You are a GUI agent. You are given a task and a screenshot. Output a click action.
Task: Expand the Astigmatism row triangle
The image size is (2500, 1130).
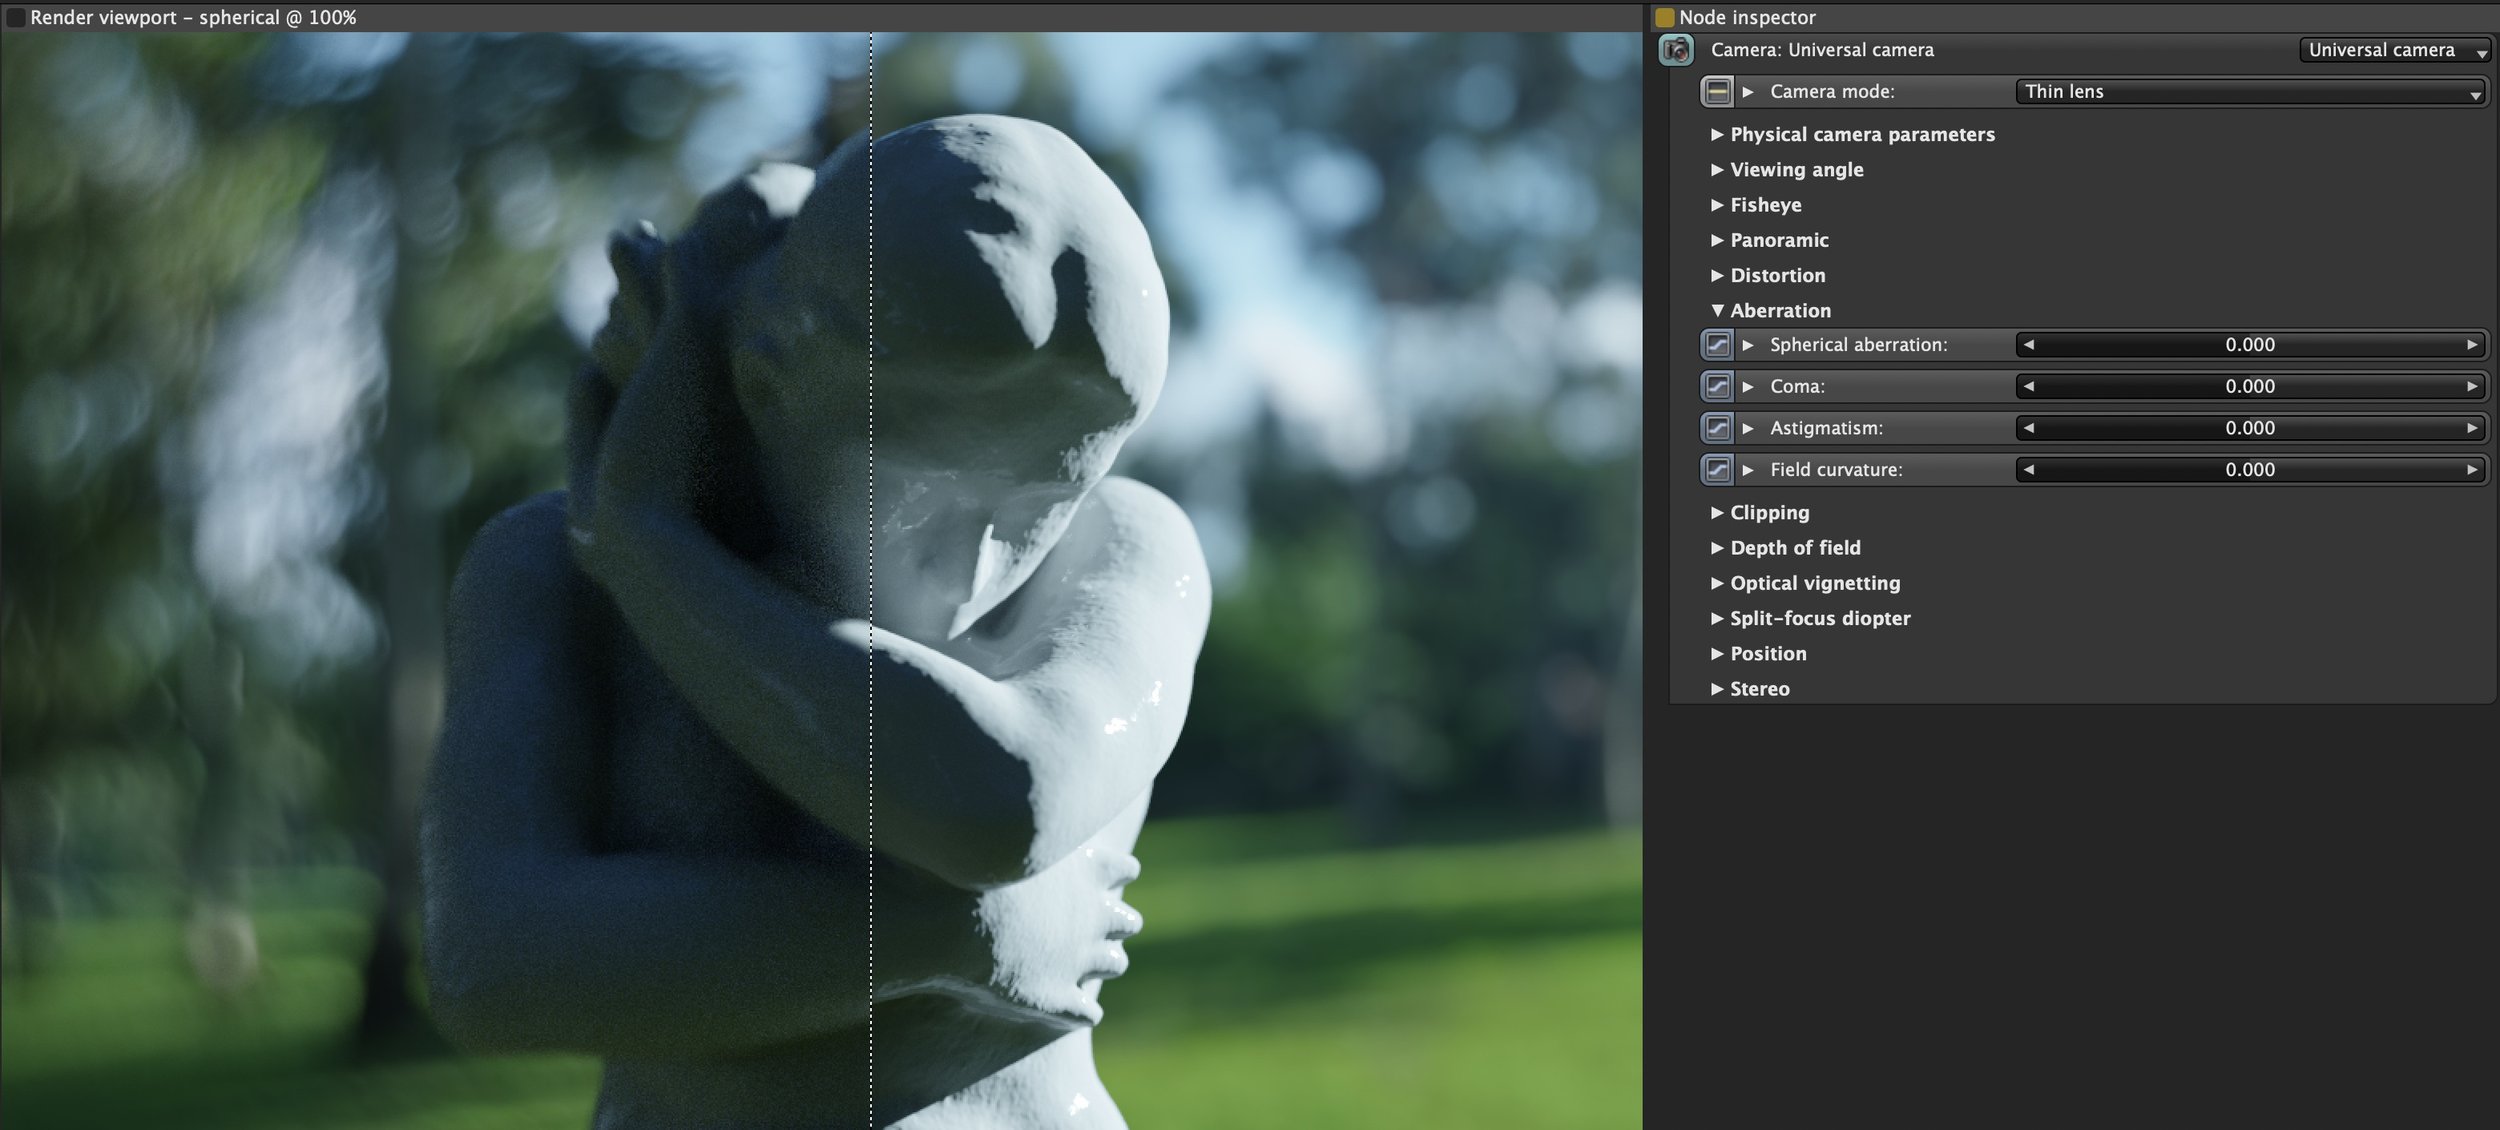[1748, 428]
